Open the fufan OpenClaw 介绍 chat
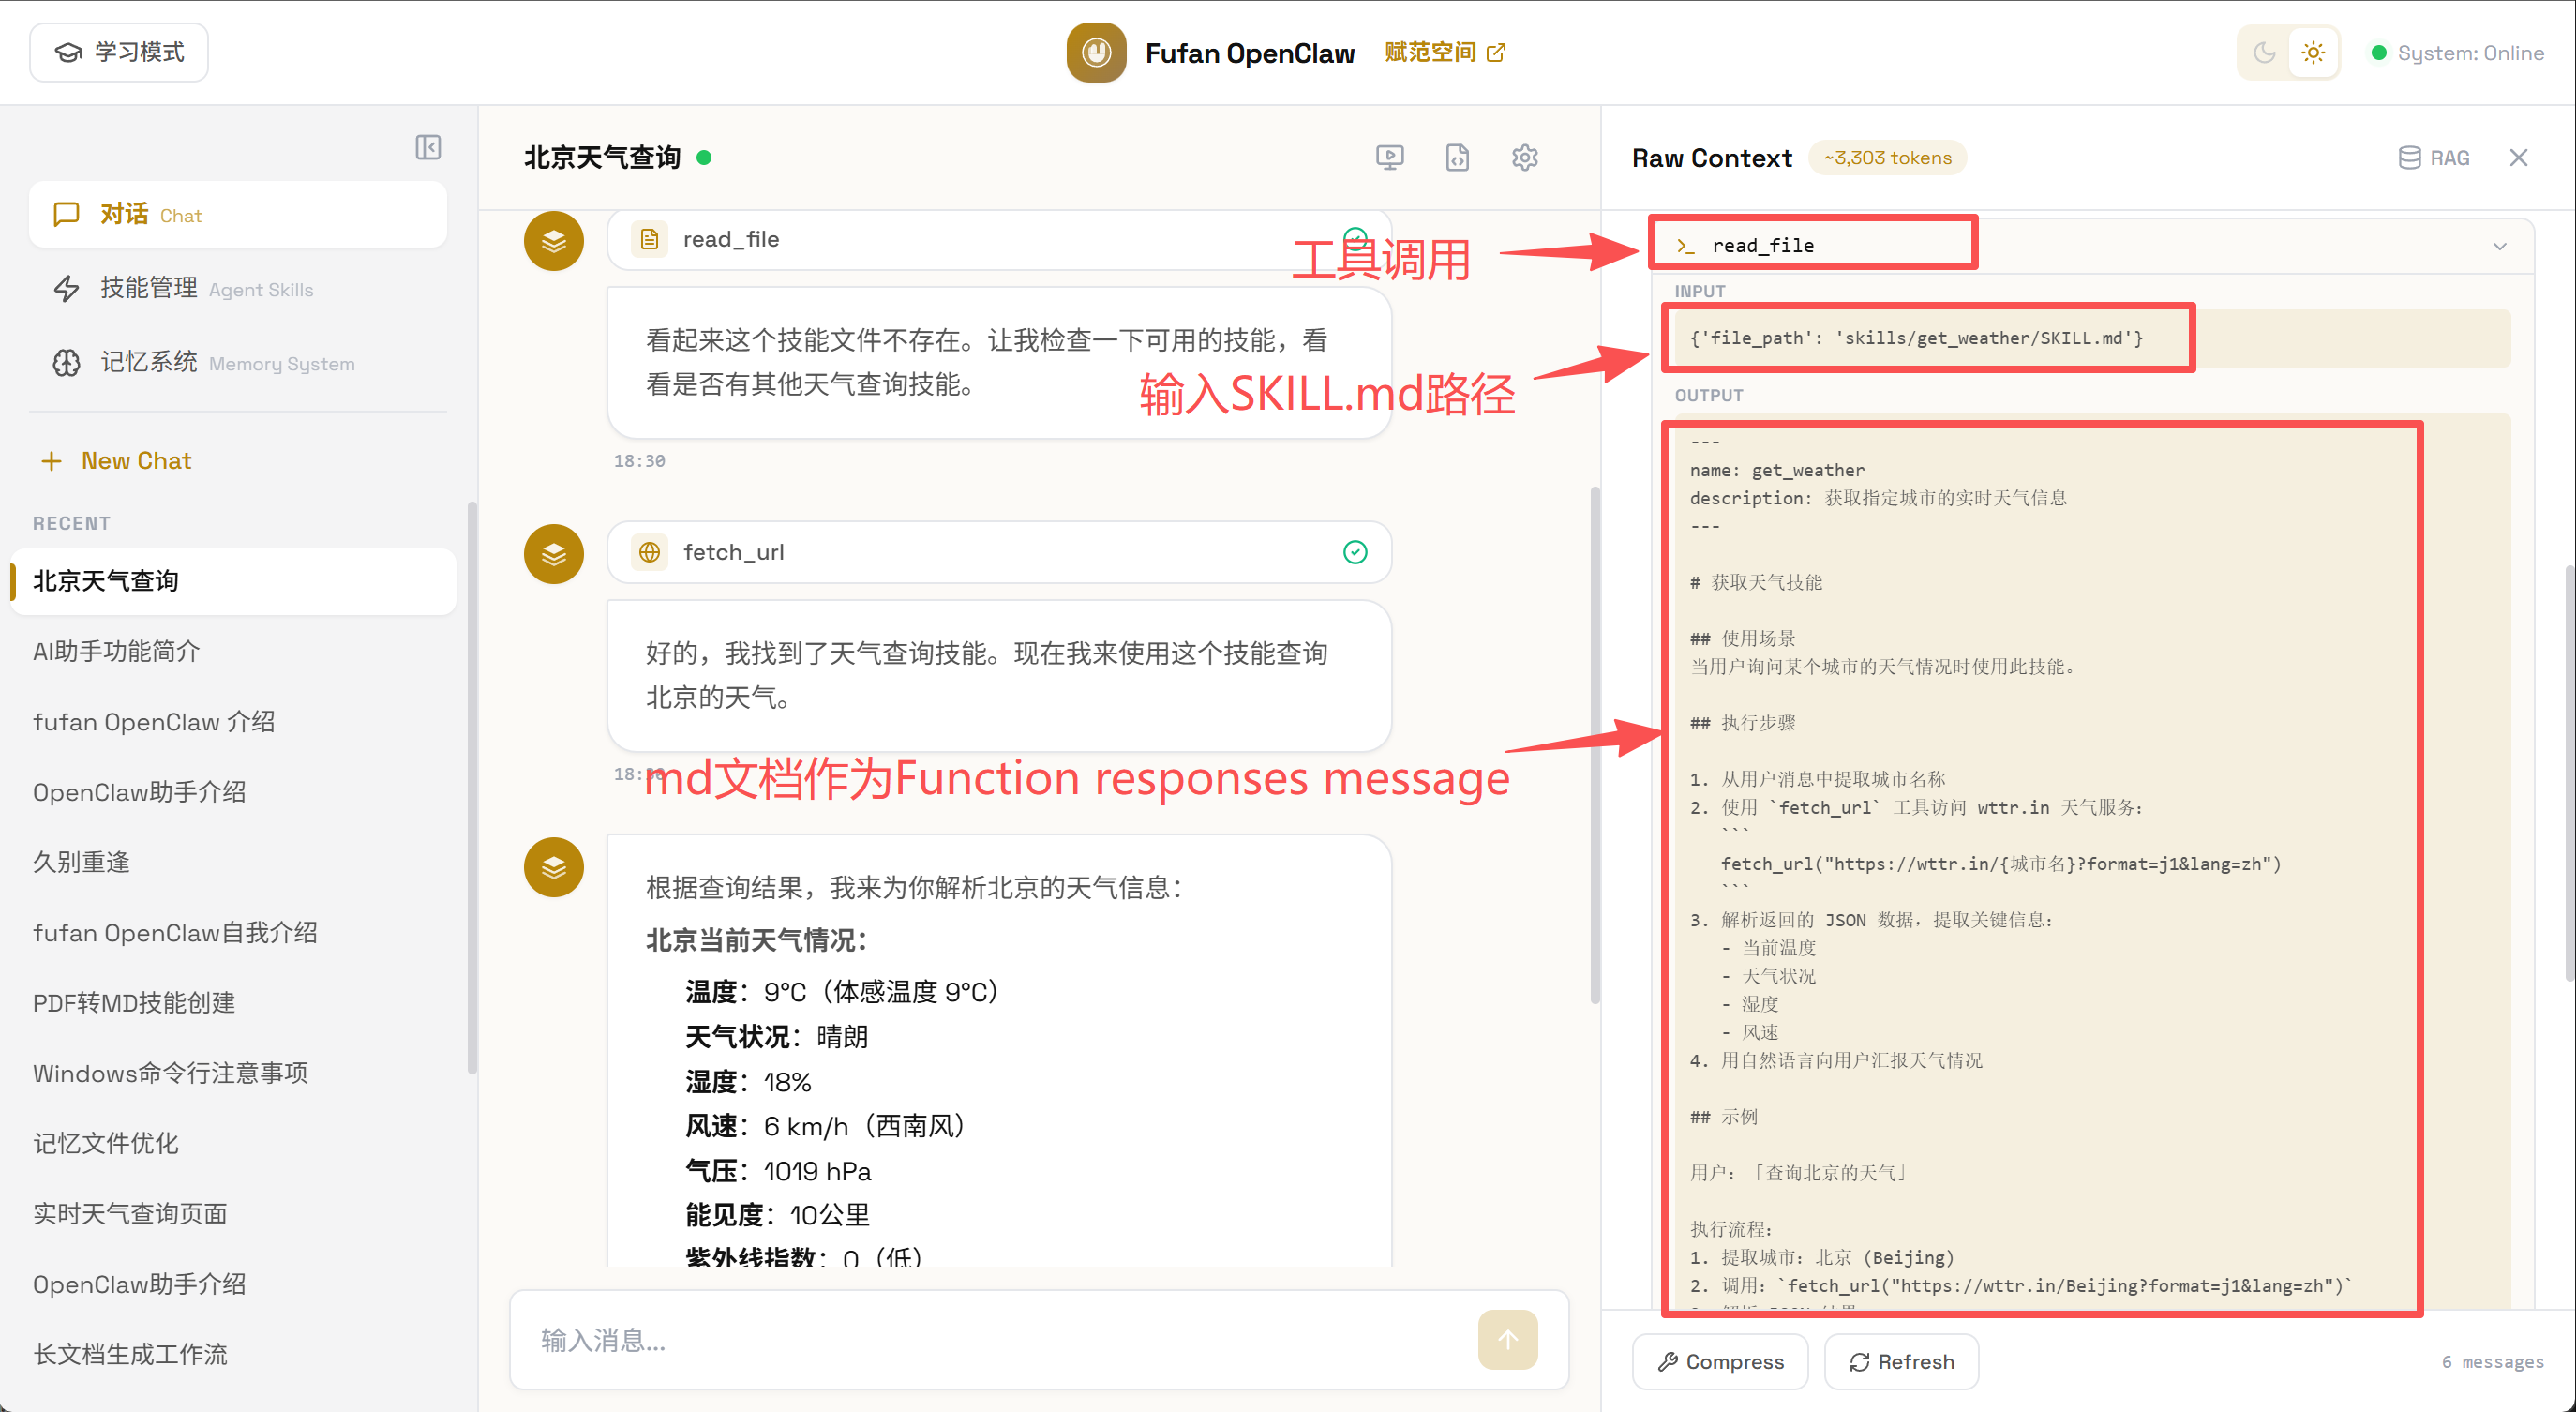This screenshot has height=1412, width=2576. [233, 722]
